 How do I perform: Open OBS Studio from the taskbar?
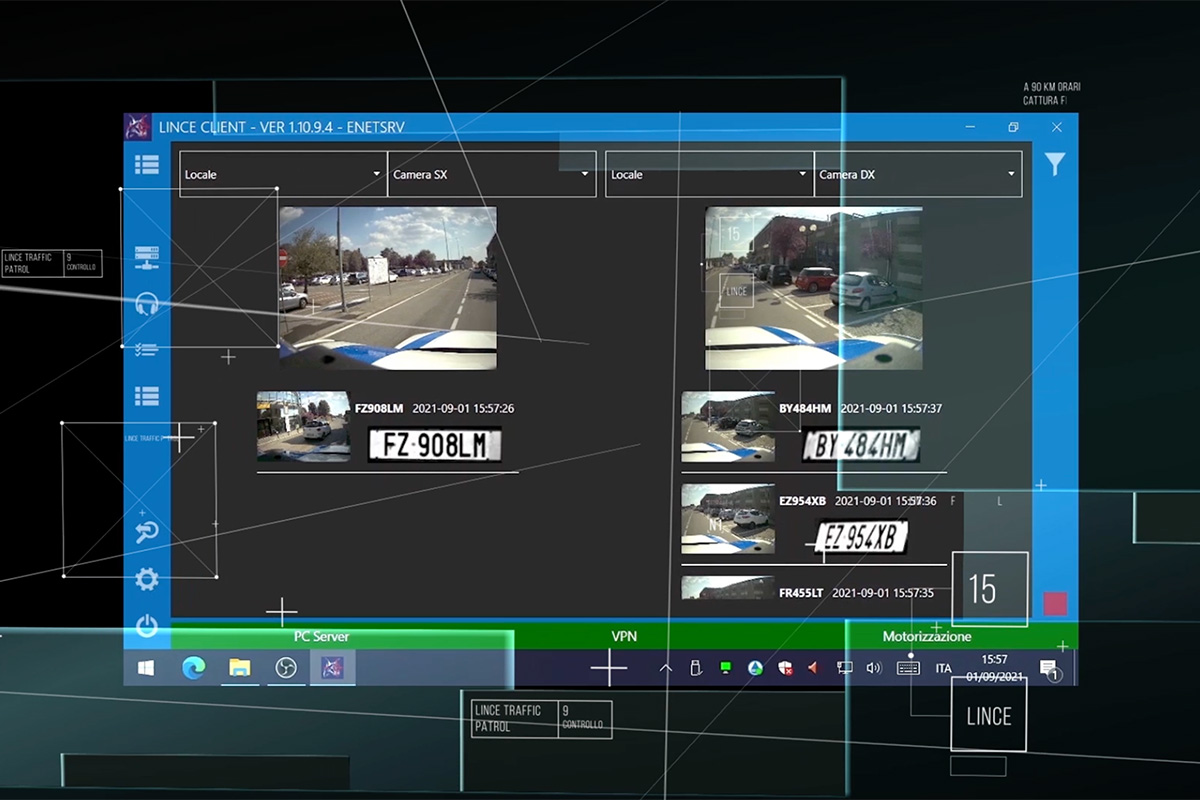(286, 668)
